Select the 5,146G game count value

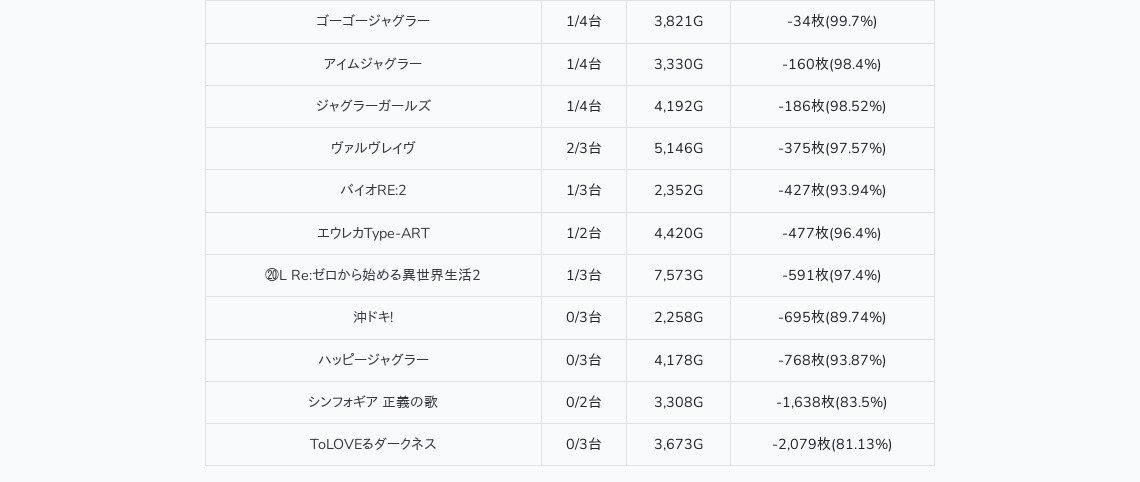pos(678,148)
